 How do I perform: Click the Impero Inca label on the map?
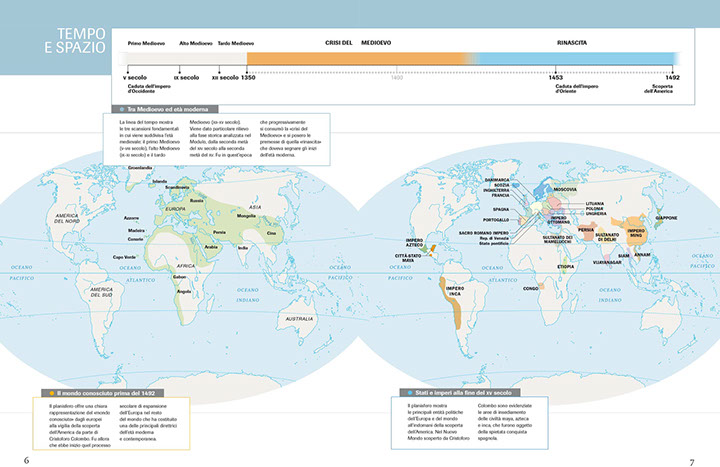click(x=454, y=290)
